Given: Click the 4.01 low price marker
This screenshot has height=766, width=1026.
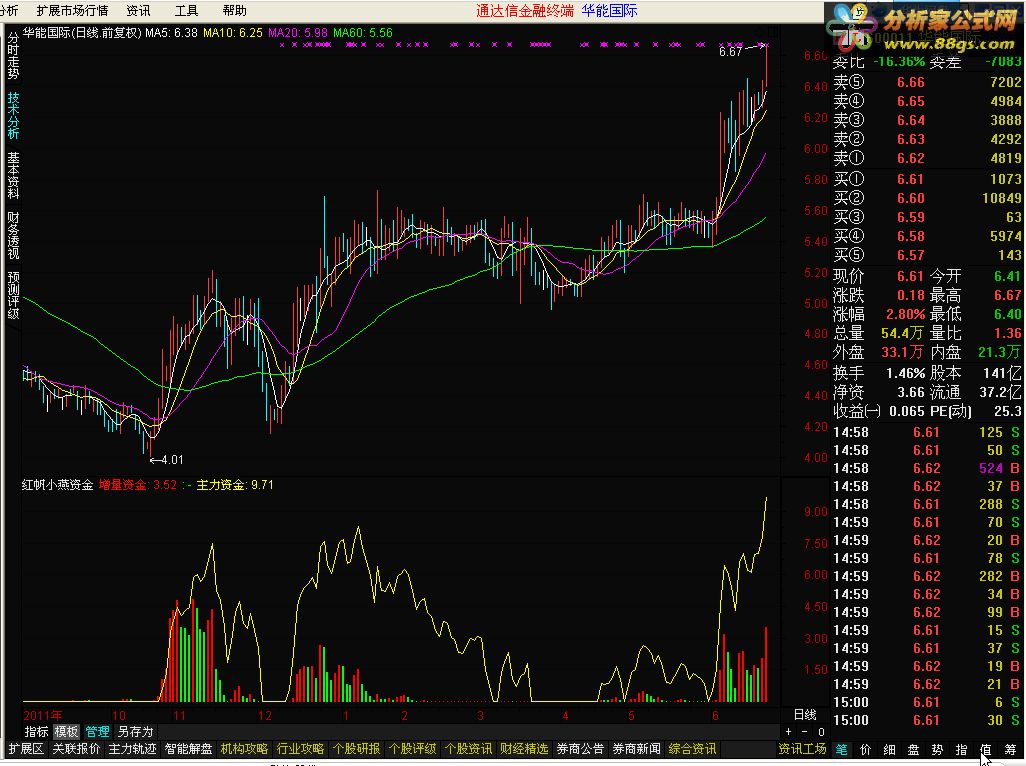Looking at the screenshot, I should [172, 460].
